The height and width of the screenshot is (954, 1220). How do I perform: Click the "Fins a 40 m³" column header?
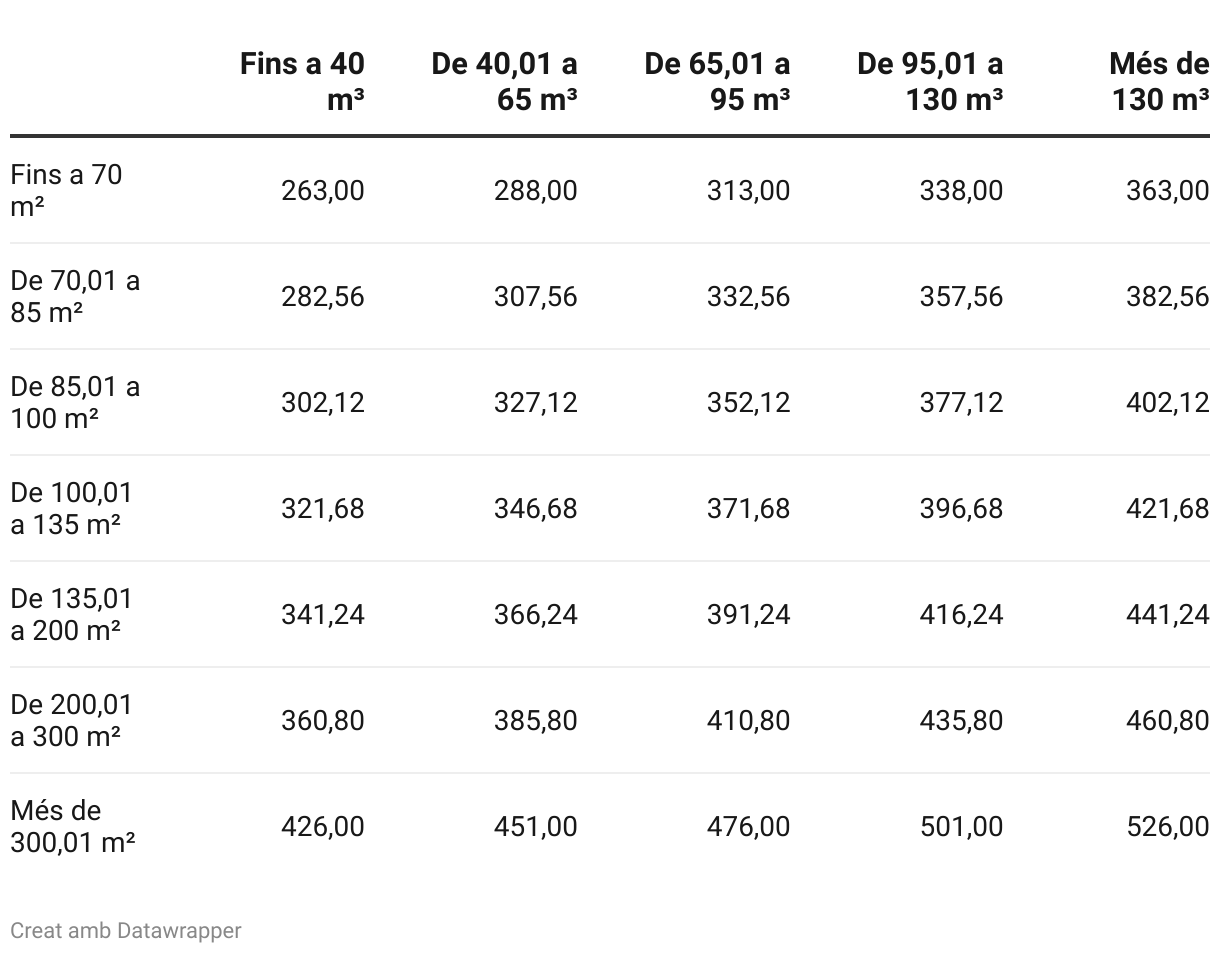point(302,81)
